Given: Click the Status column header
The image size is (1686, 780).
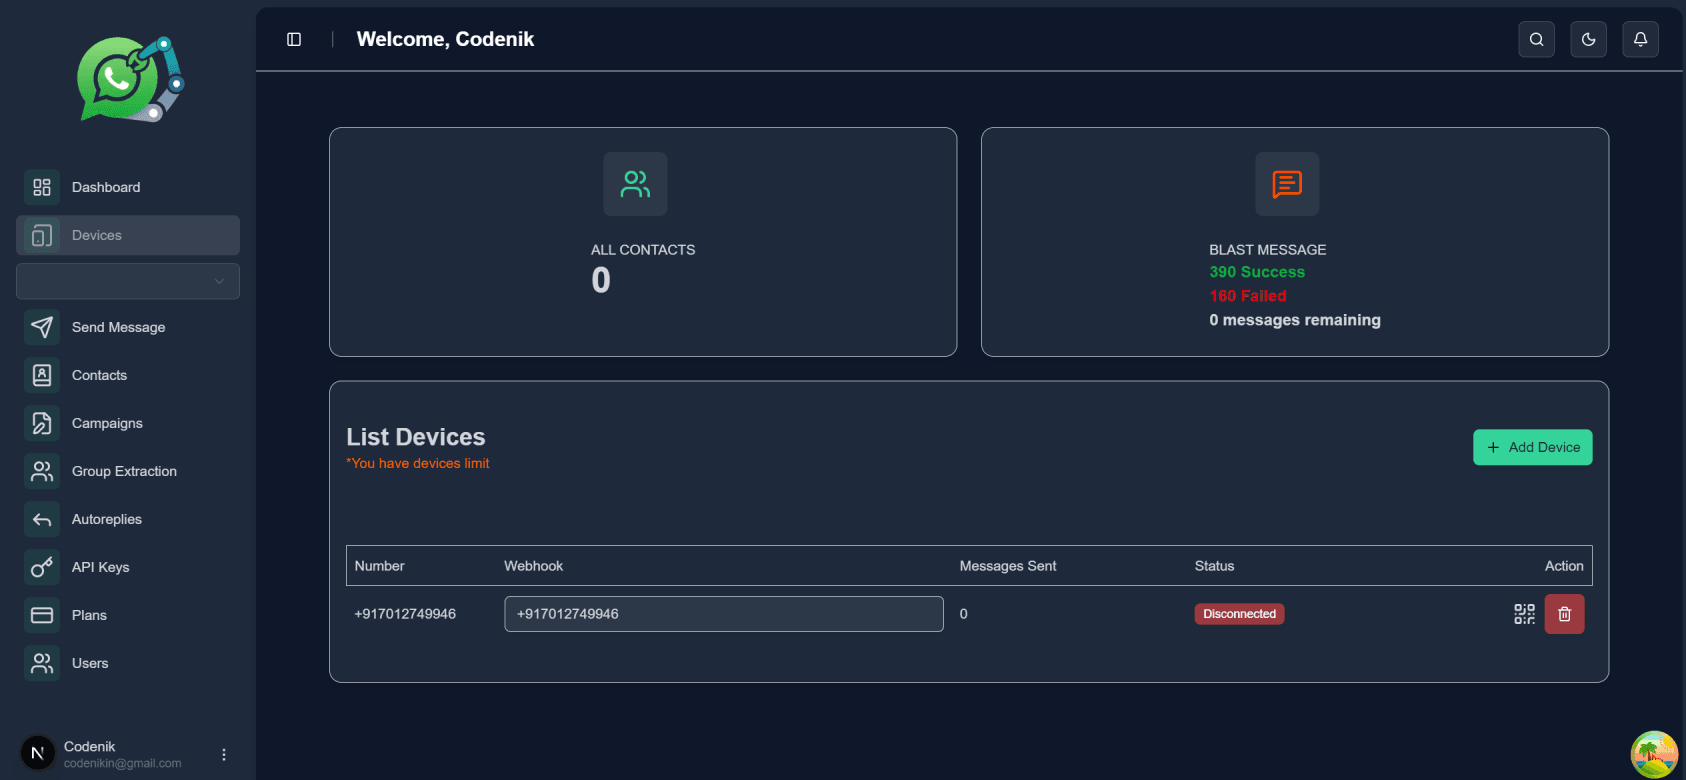Looking at the screenshot, I should [1214, 566].
